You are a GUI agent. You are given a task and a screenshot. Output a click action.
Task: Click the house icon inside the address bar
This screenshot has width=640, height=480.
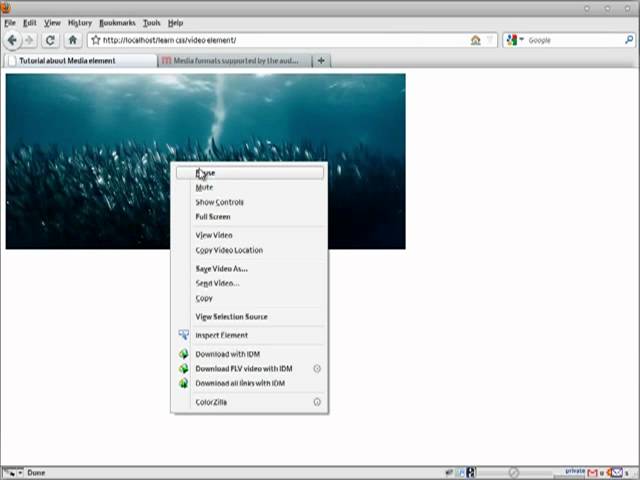pyautogui.click(x=476, y=40)
